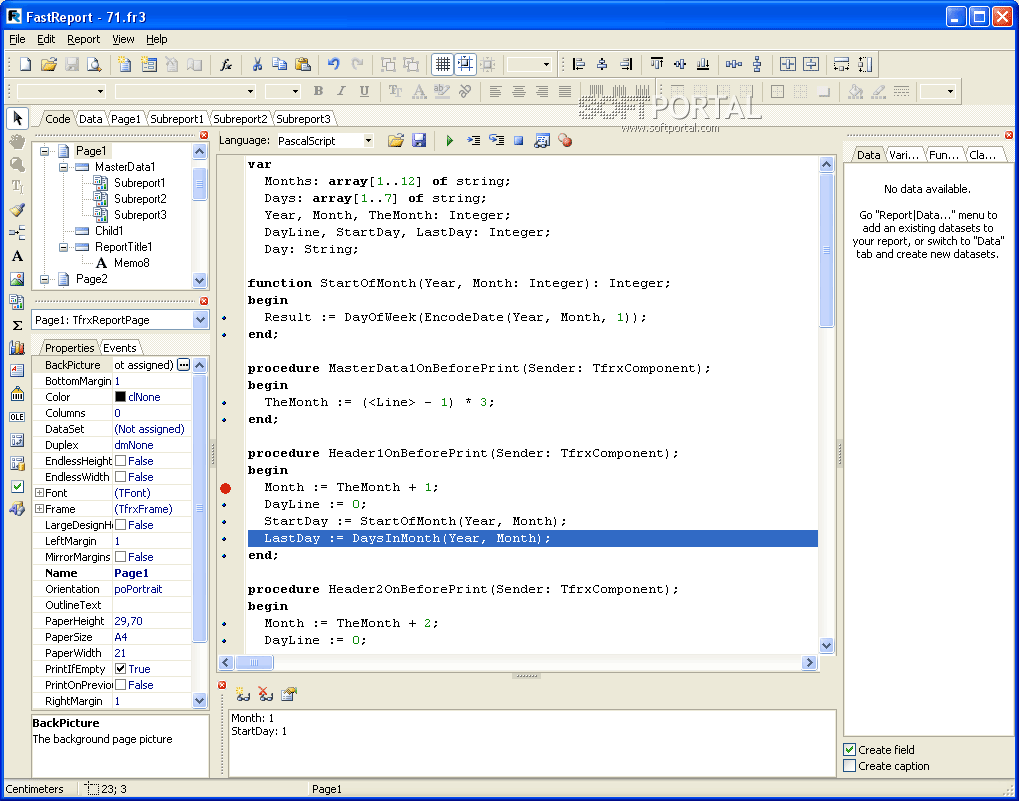Screen dimensions: 1019x801
Task: Toggle the PrintOnPreviousPage checkbox
Action: (120, 685)
